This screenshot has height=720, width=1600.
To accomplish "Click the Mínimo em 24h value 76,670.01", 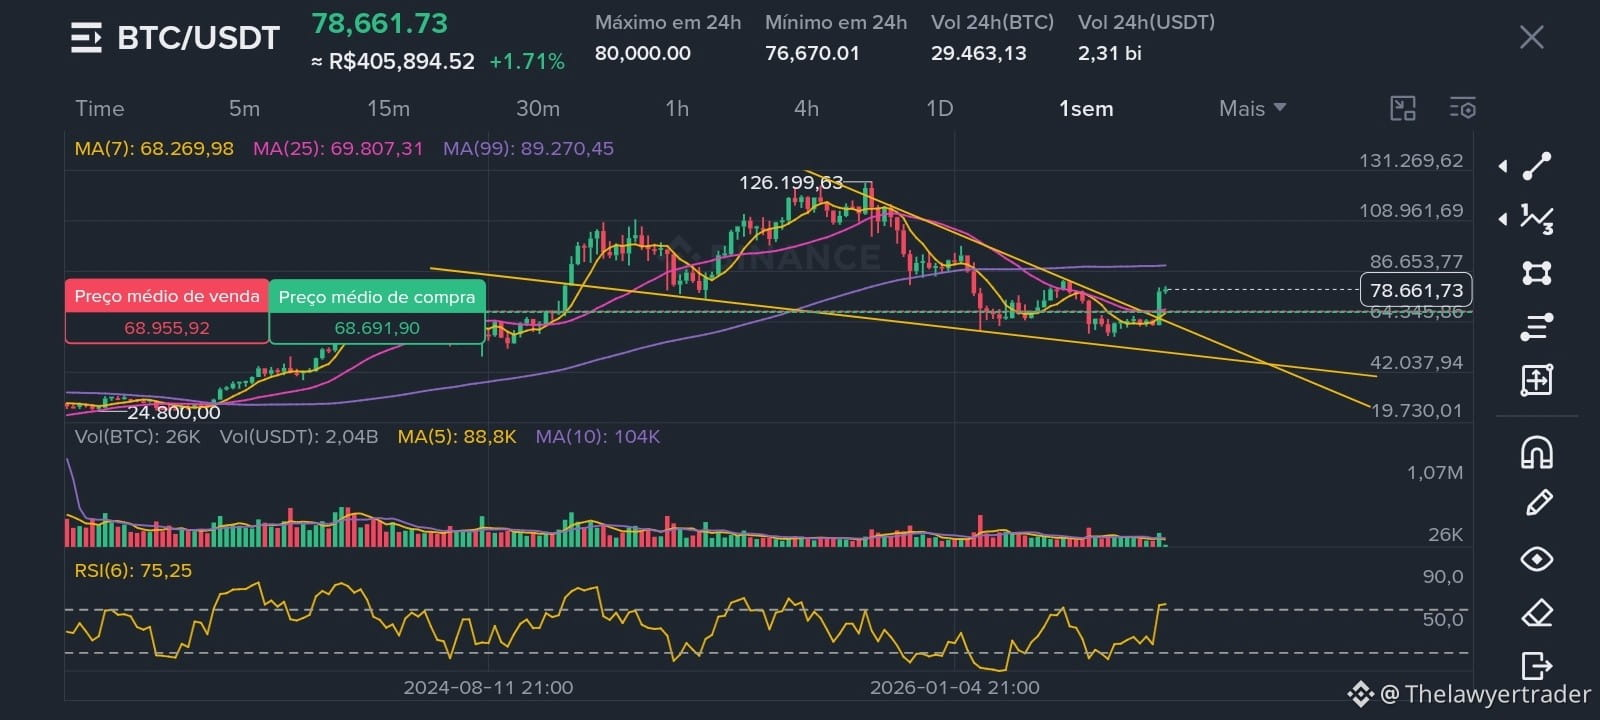I will pyautogui.click(x=812, y=53).
